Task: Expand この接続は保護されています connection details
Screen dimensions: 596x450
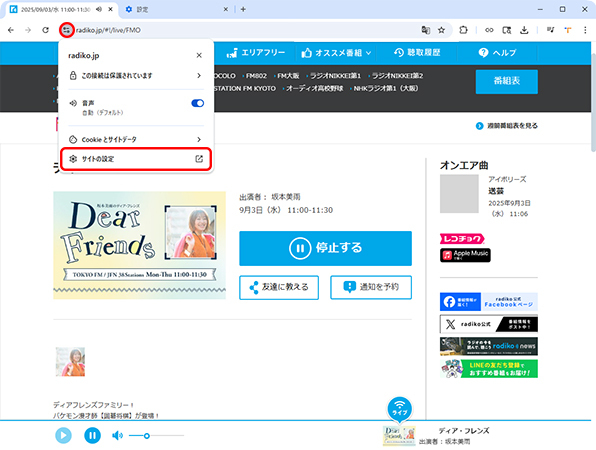Action: (x=135, y=76)
